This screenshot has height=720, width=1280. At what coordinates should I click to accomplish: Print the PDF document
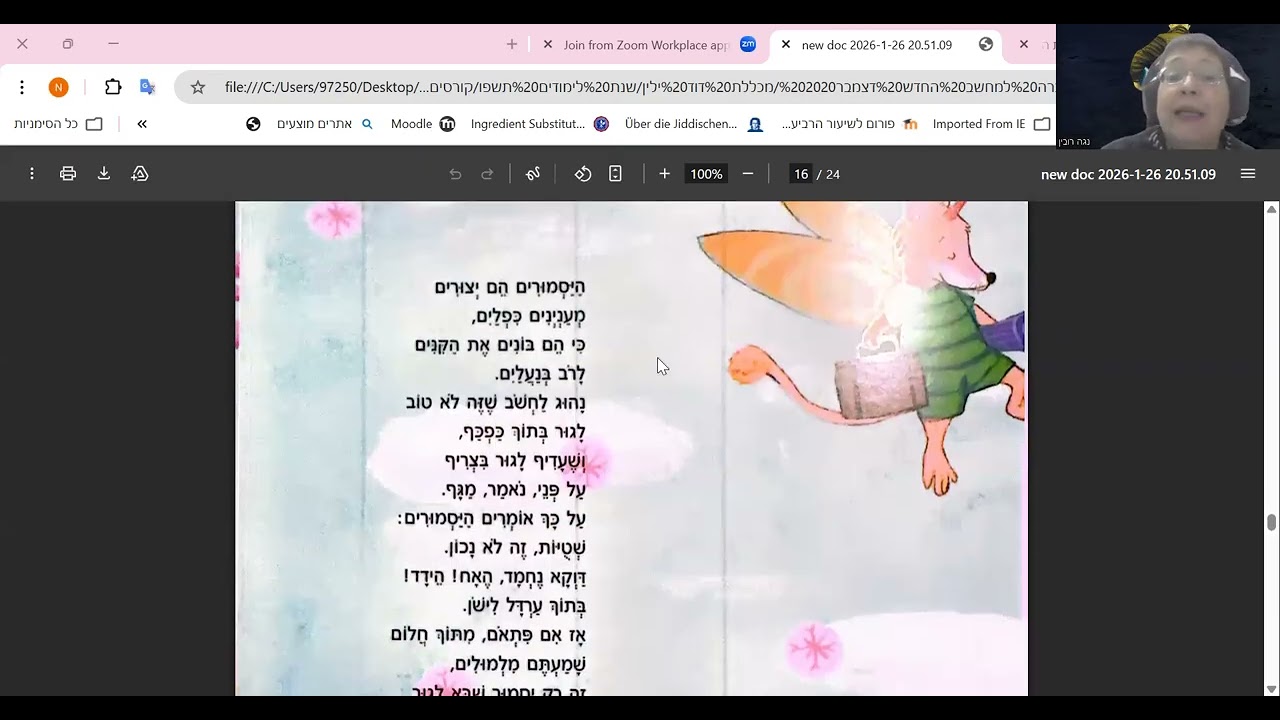pos(68,174)
